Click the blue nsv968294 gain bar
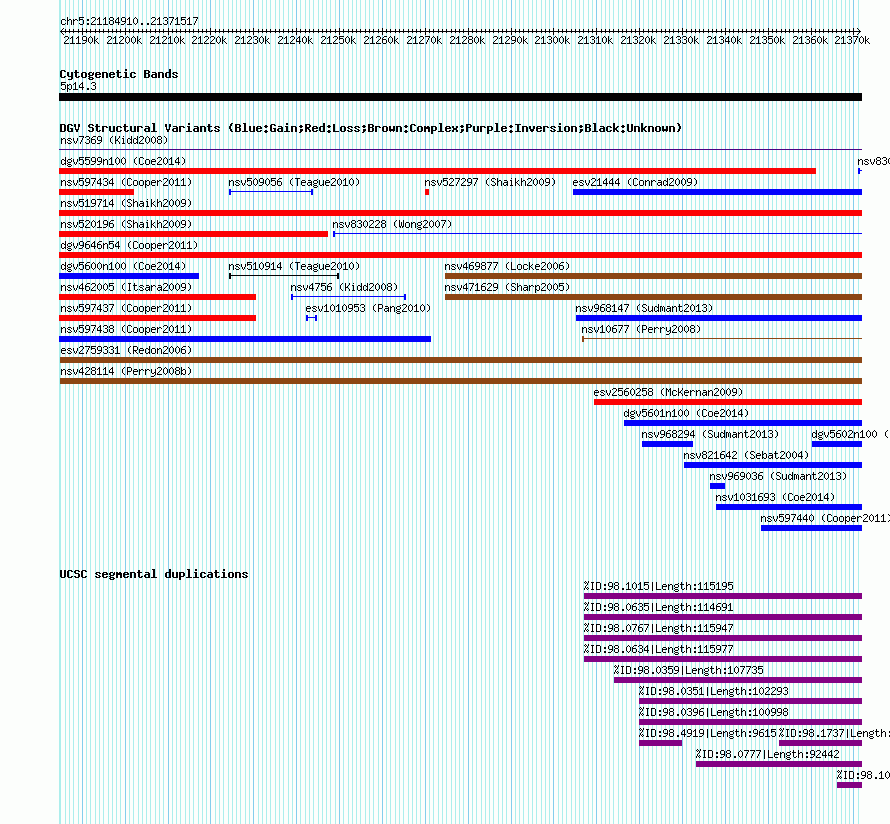 pyautogui.click(x=668, y=444)
